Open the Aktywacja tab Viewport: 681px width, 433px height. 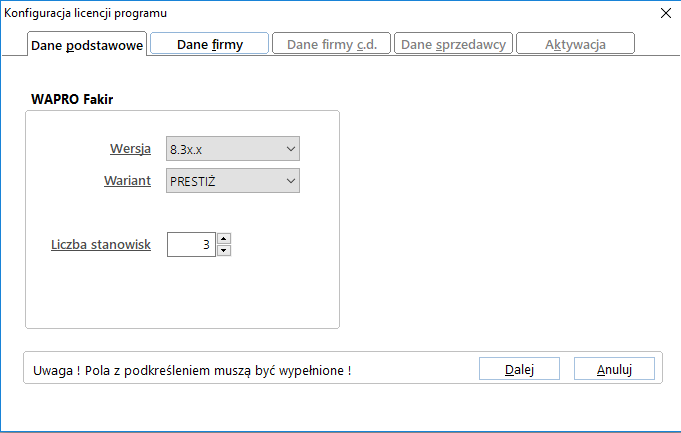[575, 43]
